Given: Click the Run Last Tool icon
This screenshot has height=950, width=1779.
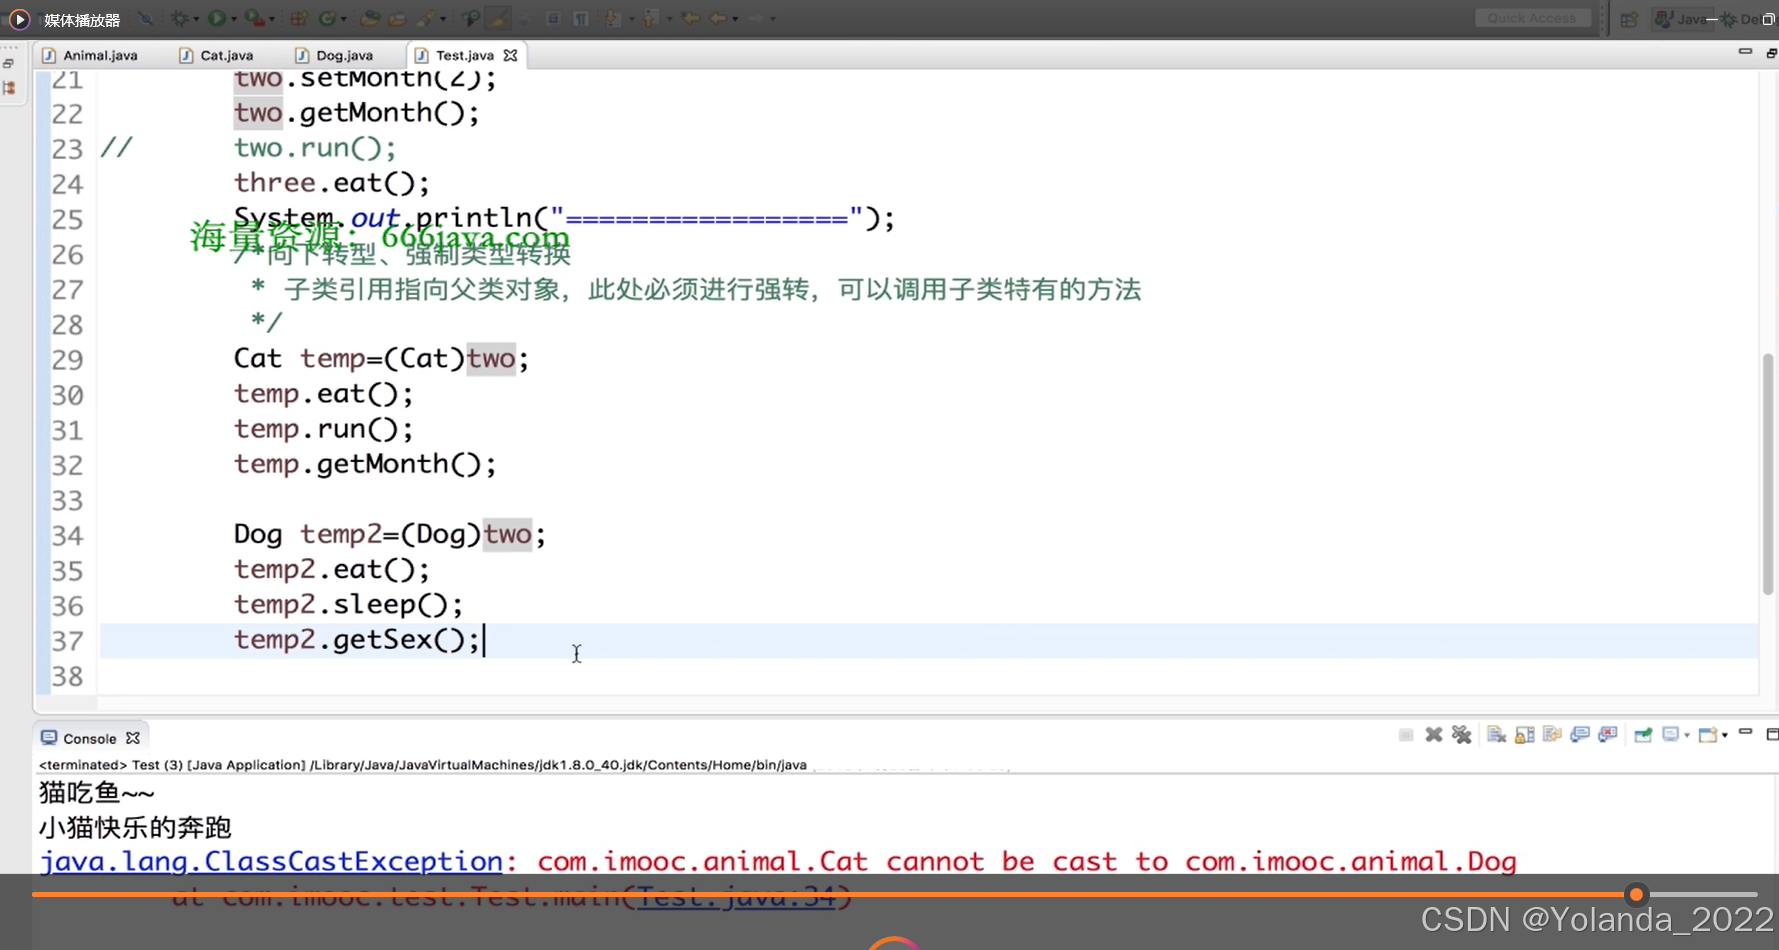Looking at the screenshot, I should pyautogui.click(x=255, y=18).
